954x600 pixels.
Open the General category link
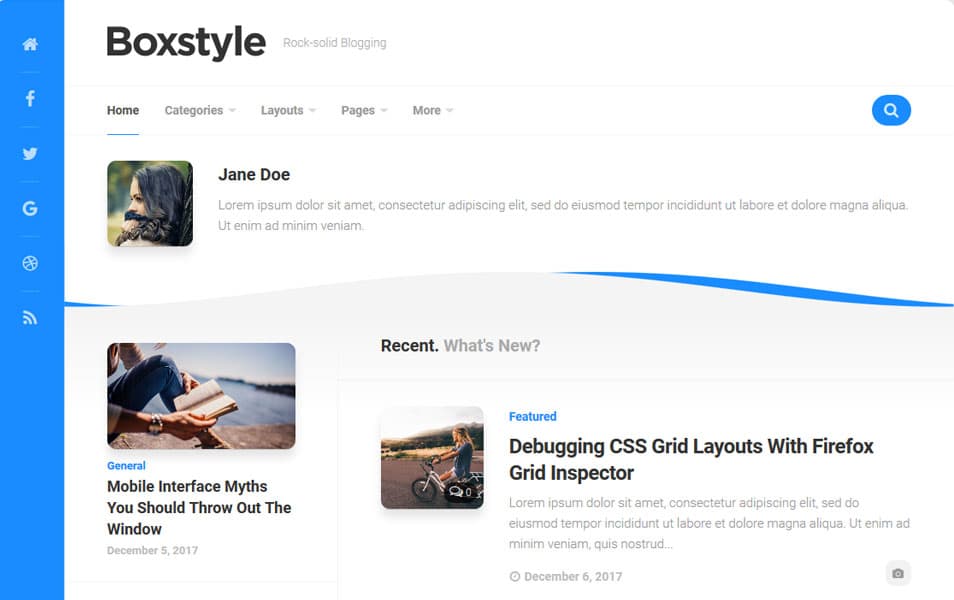pyautogui.click(x=126, y=465)
